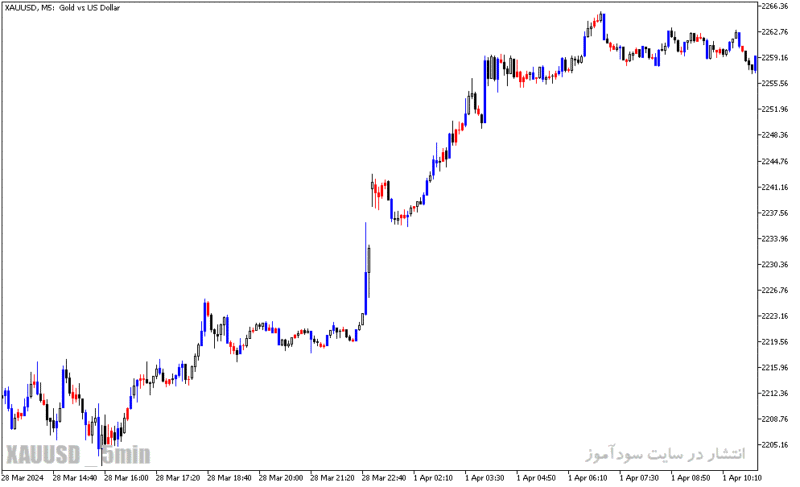Image resolution: width=800 pixels, height=487 pixels.
Task: Click the 2241.16 price axis label
Action: pos(774,187)
